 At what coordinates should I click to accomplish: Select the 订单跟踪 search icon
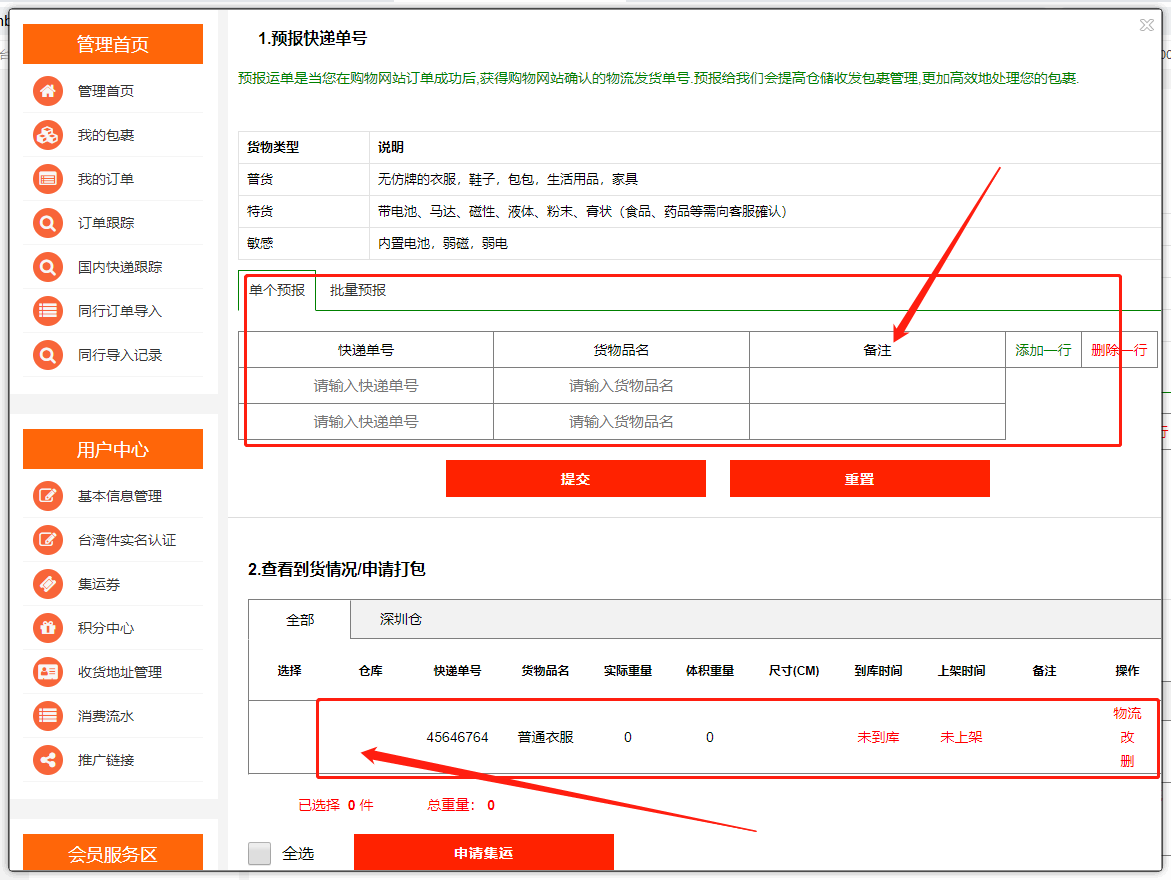[x=48, y=223]
